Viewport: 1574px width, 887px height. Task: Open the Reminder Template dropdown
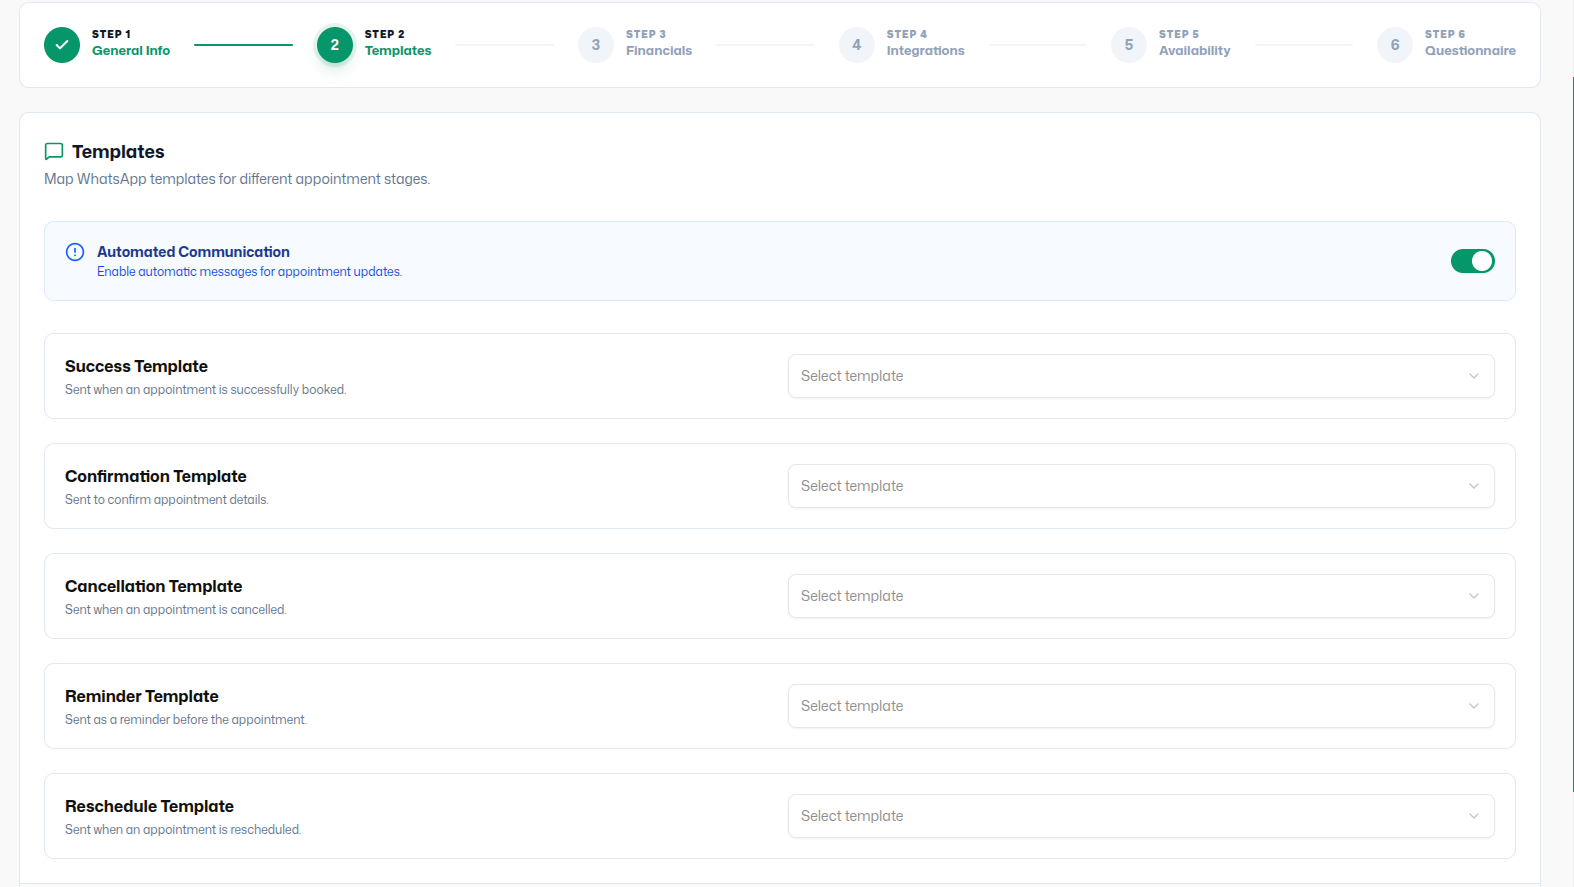(1141, 706)
